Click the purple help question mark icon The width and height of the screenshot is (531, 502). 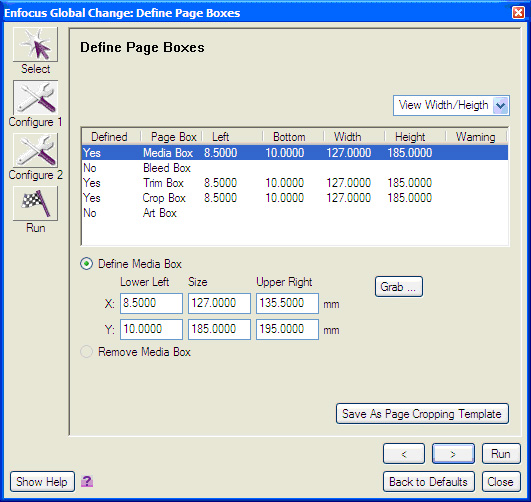pyautogui.click(x=87, y=481)
